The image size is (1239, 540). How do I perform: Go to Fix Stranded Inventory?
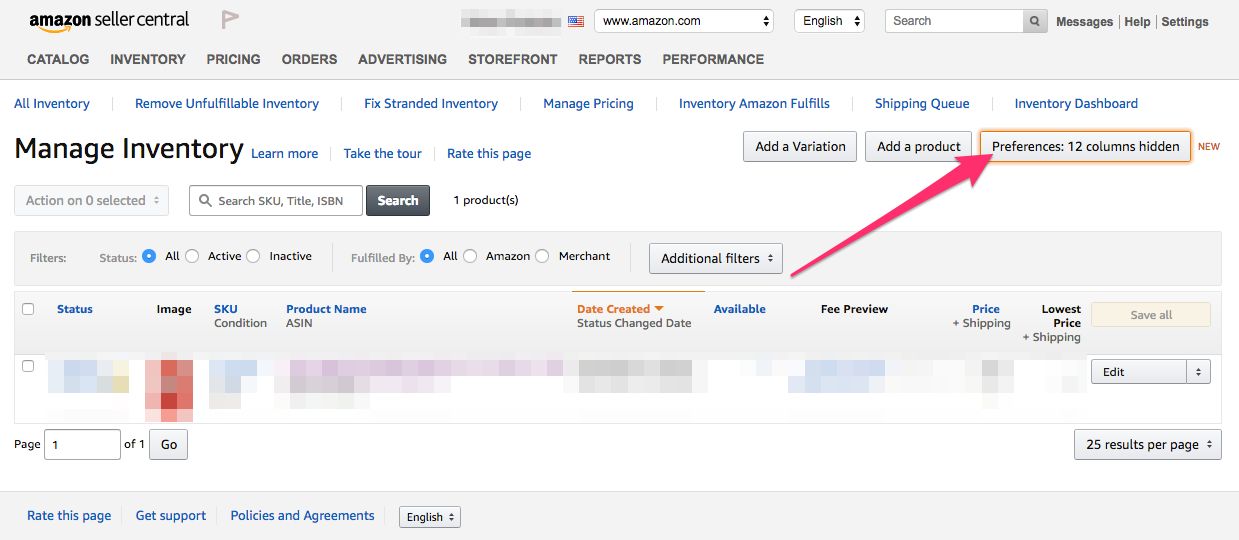[x=431, y=103]
